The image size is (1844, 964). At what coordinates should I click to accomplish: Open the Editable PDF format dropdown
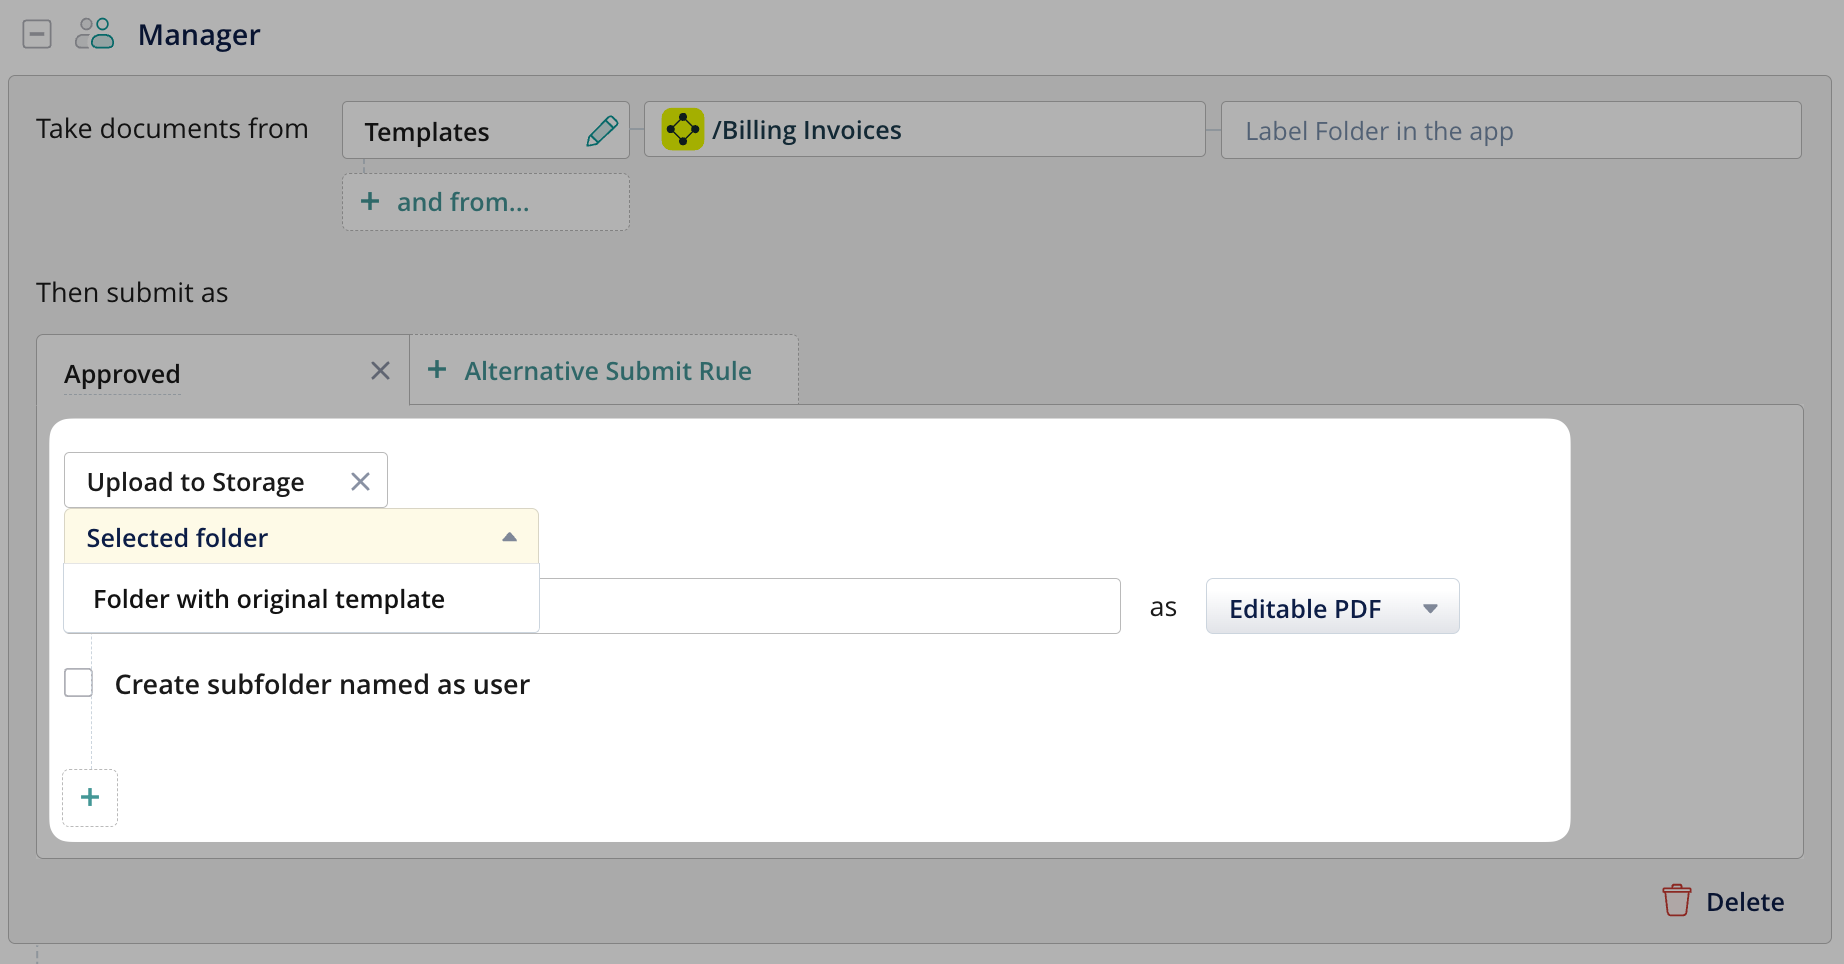coord(1332,608)
